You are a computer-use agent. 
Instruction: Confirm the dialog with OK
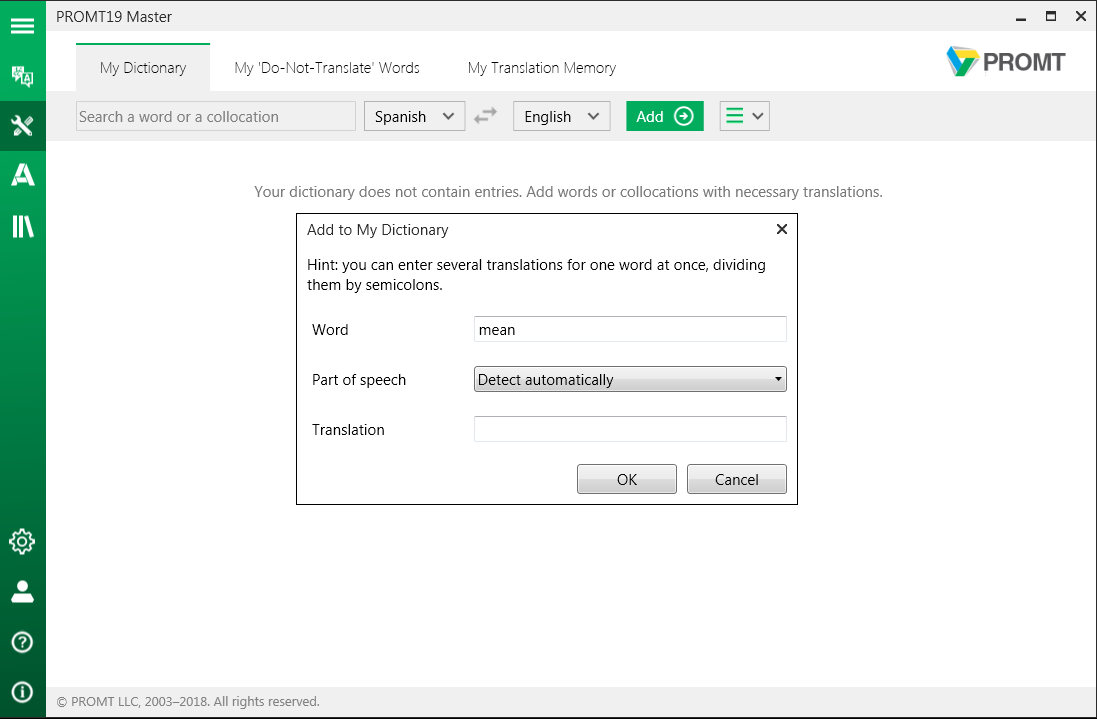click(627, 479)
